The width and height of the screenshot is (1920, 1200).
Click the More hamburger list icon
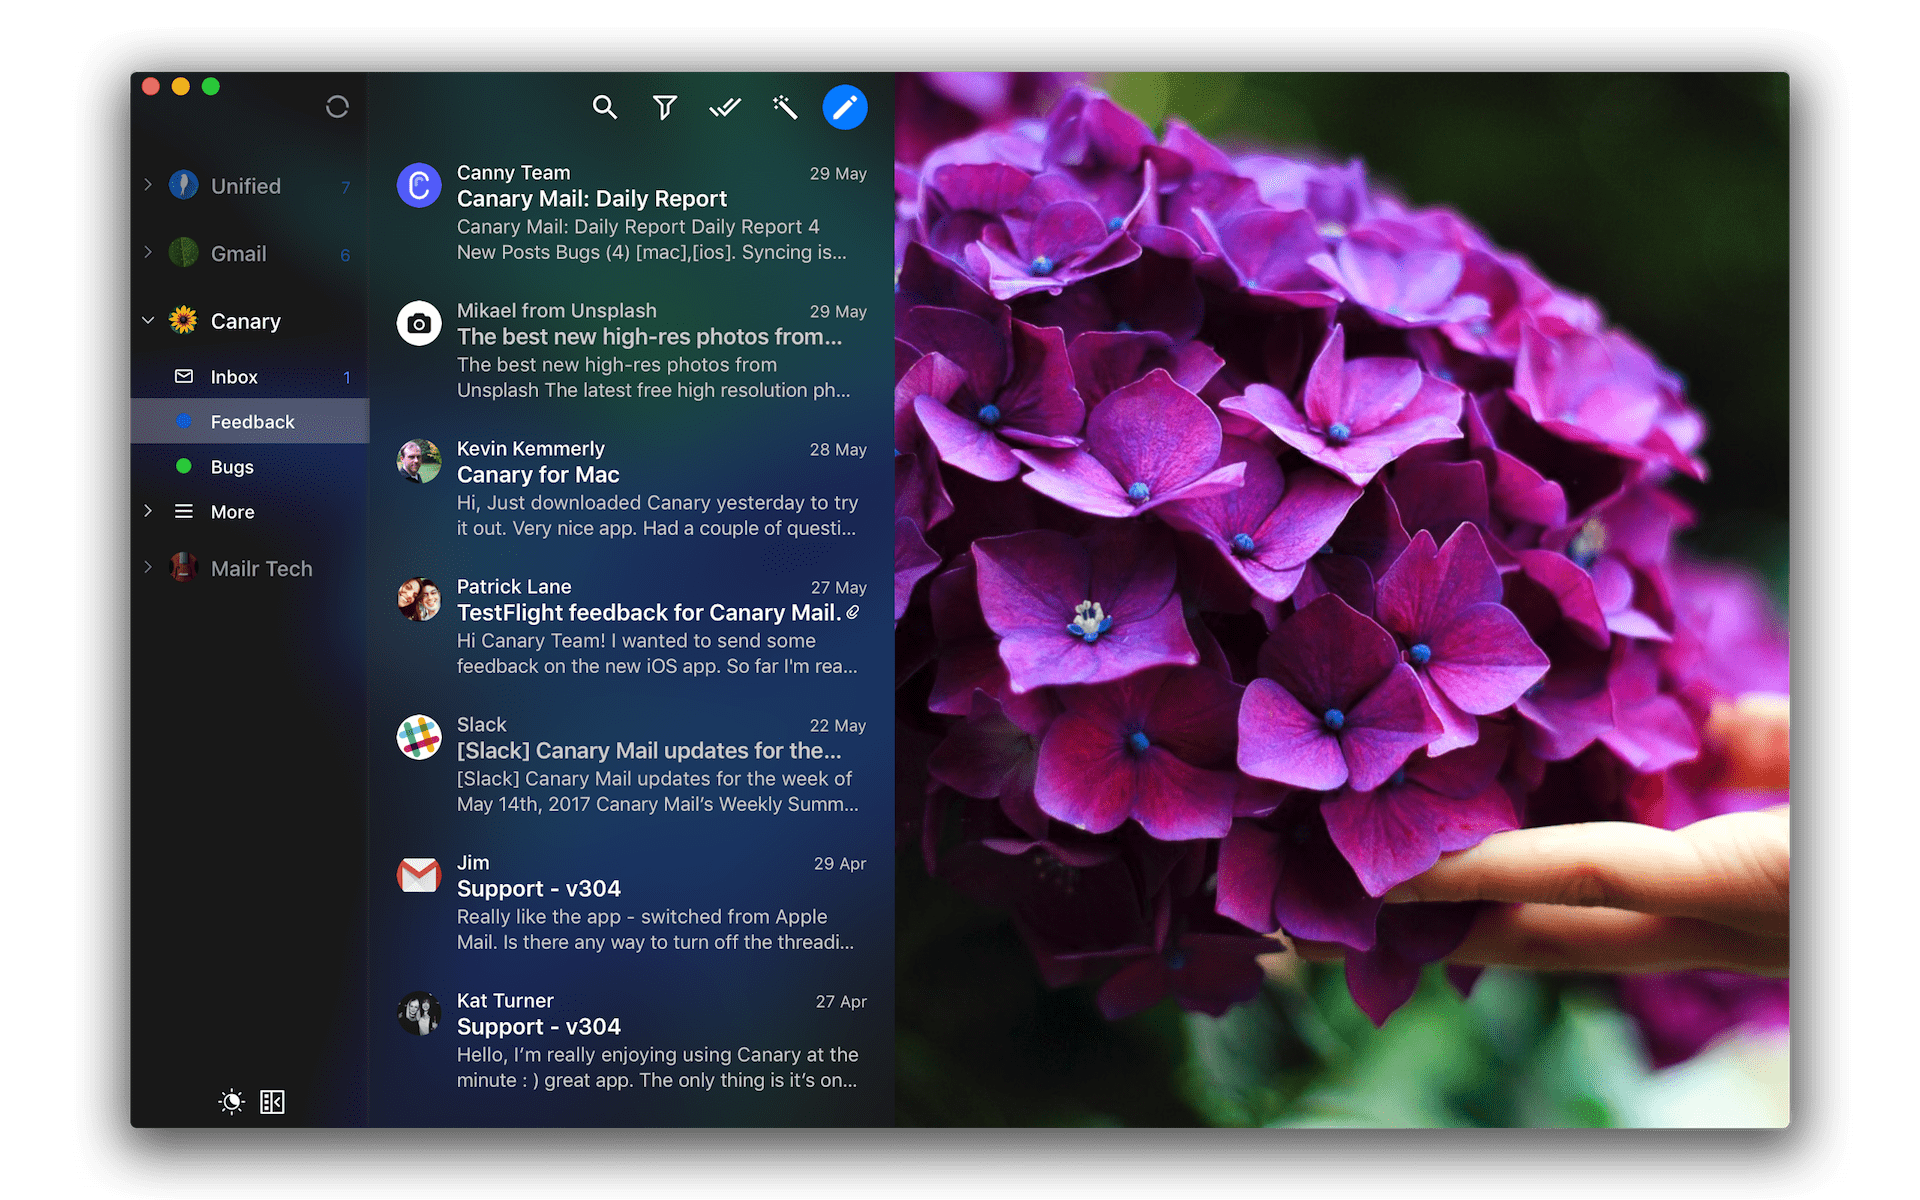click(x=184, y=511)
